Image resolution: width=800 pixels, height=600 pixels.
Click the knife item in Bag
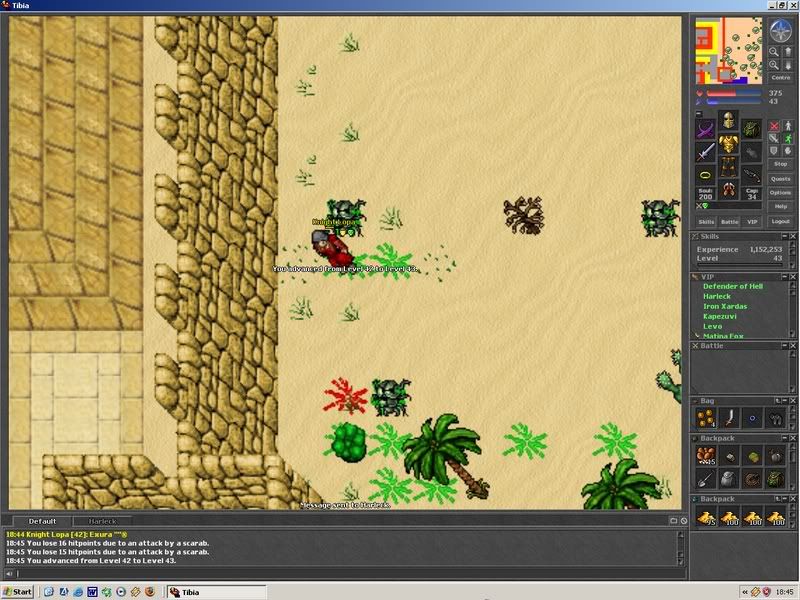[730, 418]
